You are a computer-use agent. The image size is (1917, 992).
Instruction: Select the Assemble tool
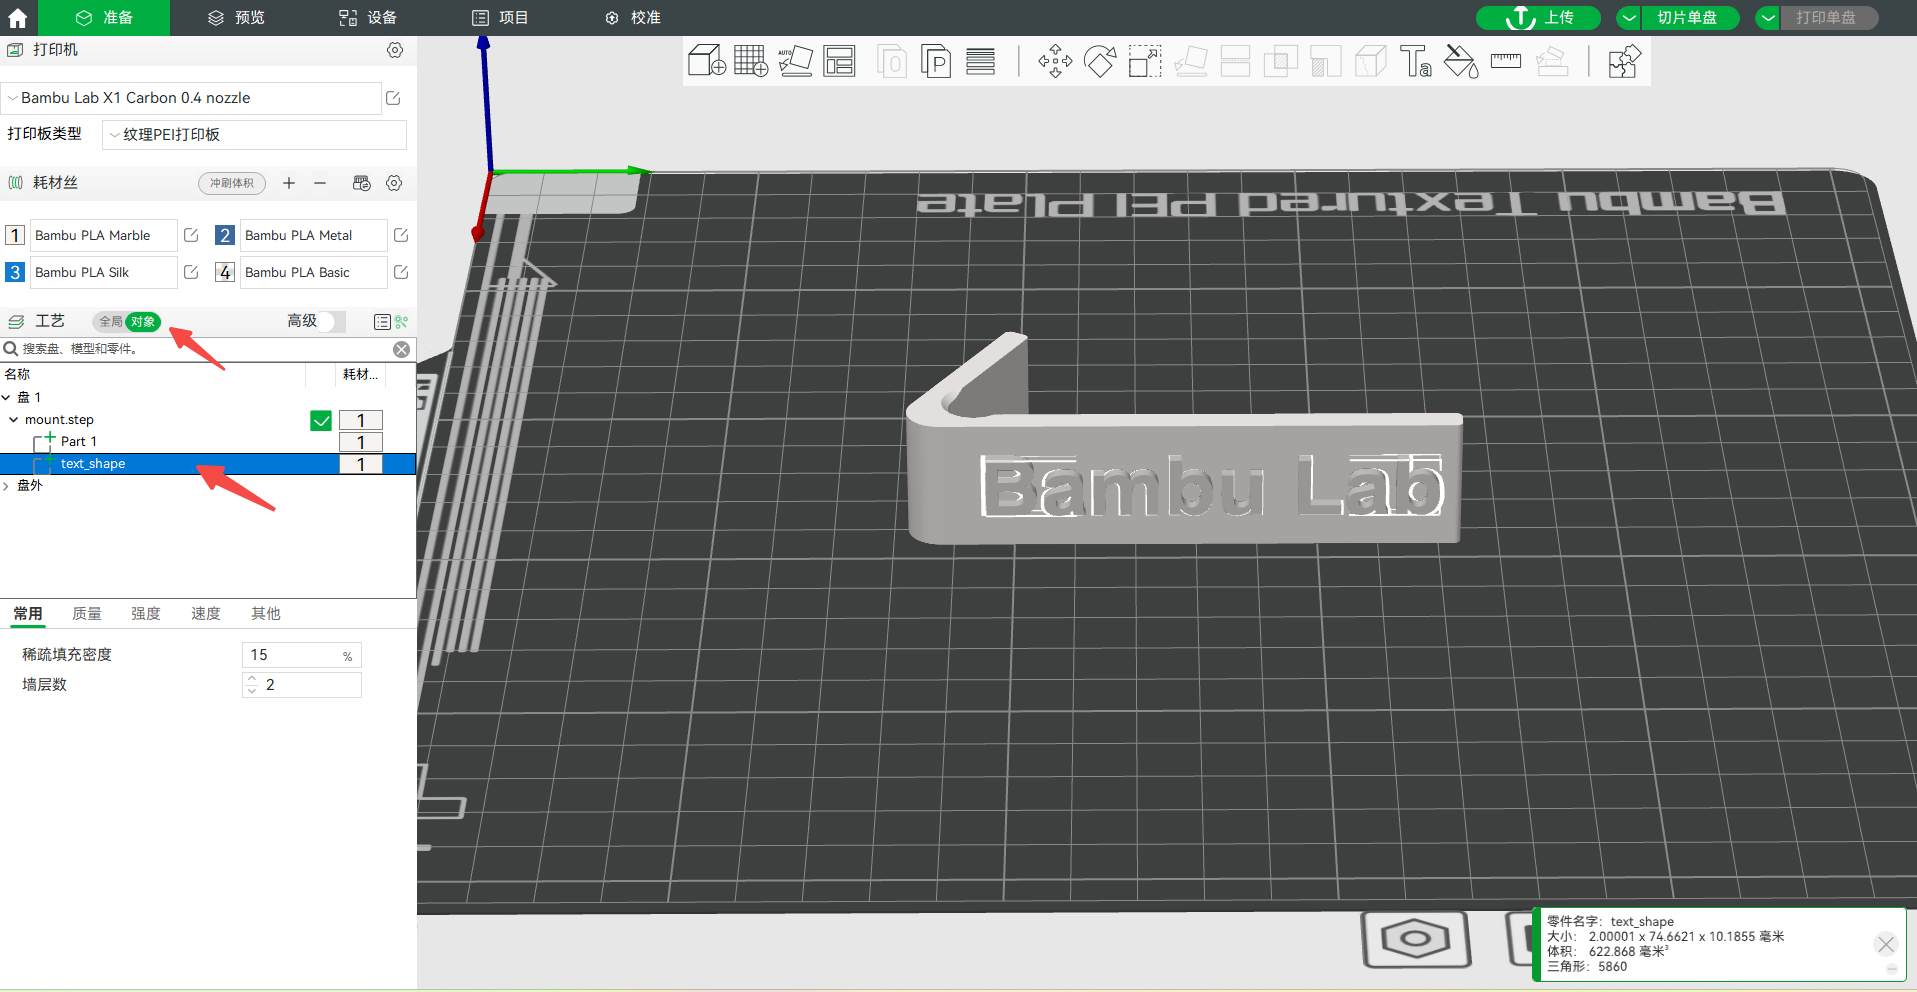[x=1551, y=61]
